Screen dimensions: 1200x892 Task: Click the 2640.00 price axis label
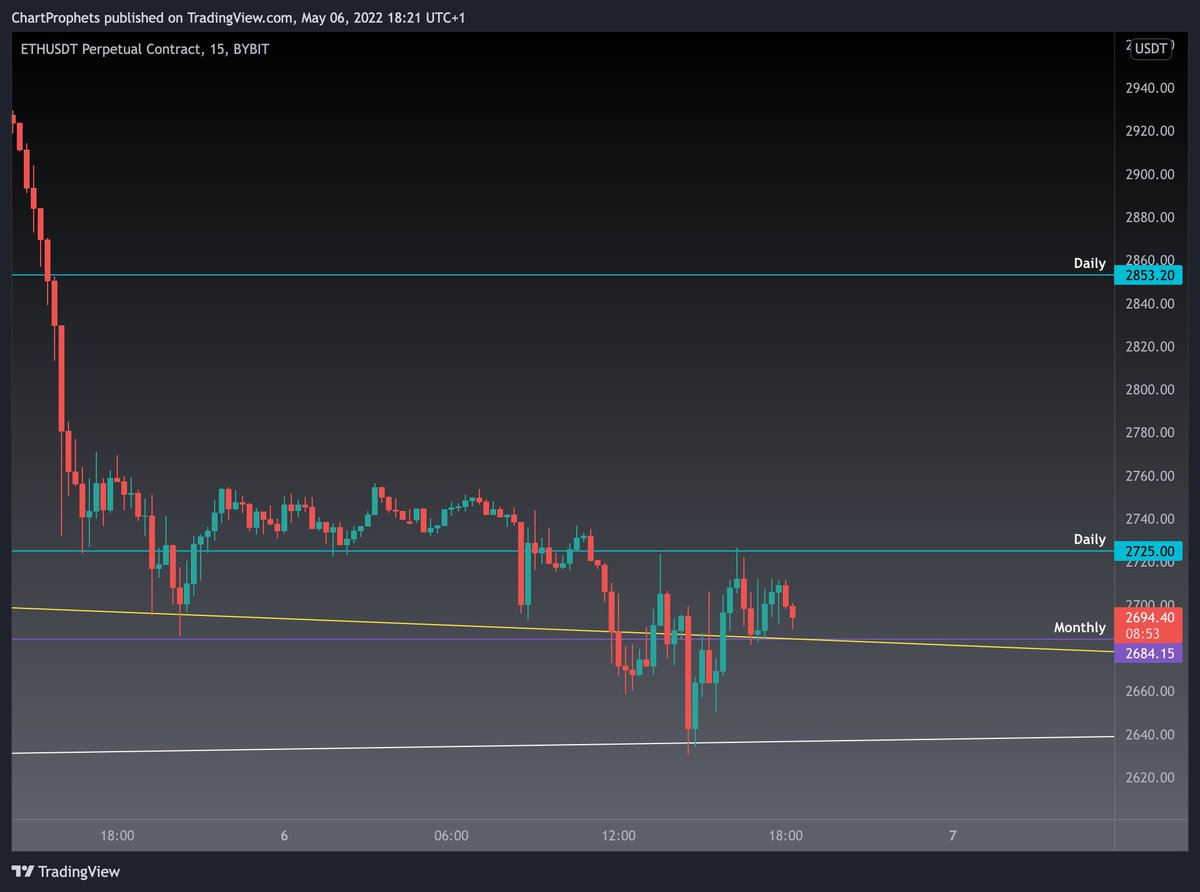pos(1150,734)
